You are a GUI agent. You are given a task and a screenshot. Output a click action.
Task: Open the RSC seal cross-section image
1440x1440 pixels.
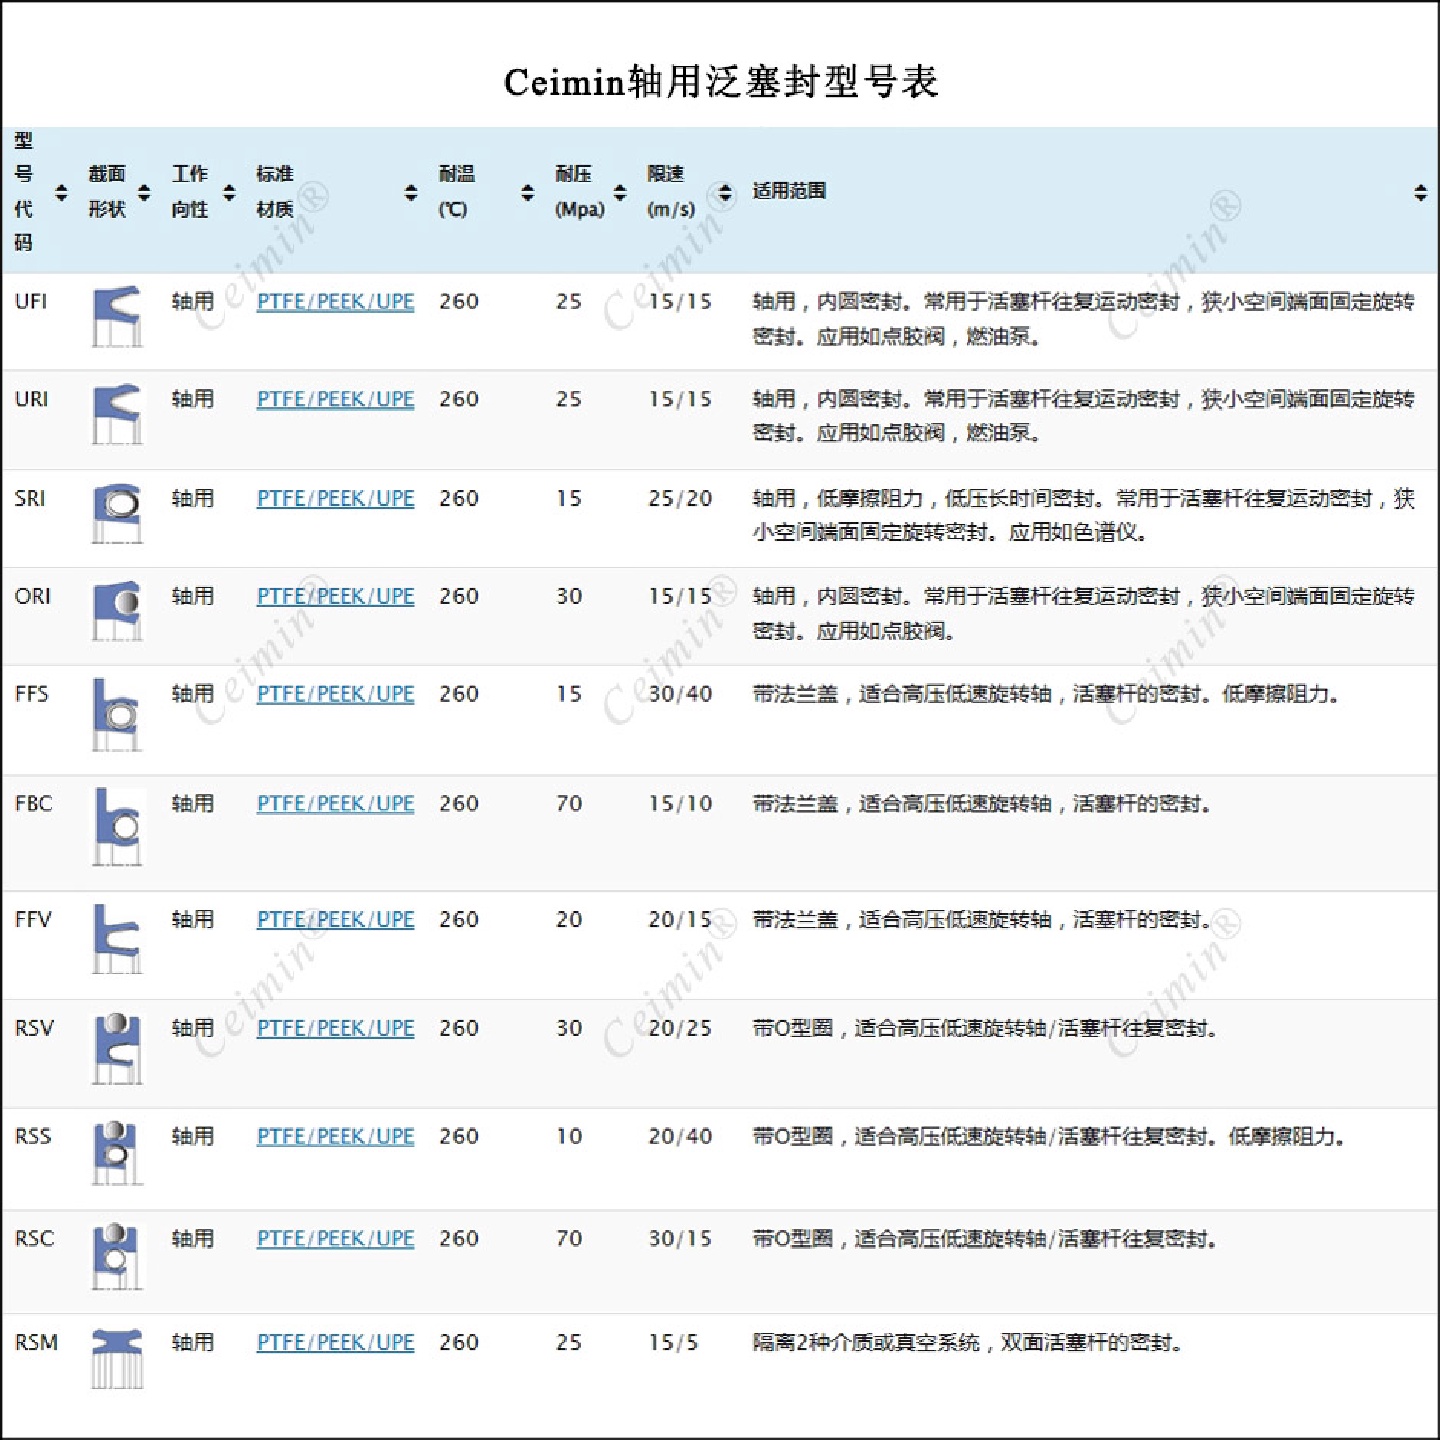[x=118, y=1256]
